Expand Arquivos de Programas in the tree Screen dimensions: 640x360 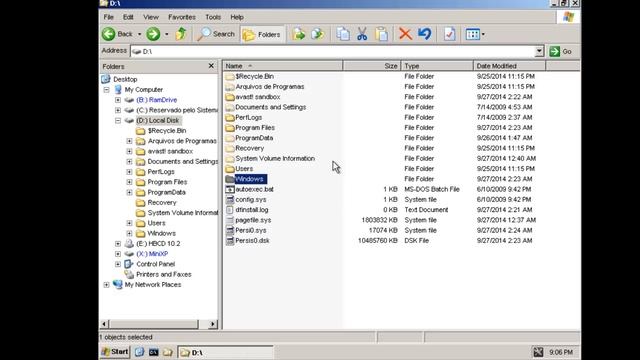129,141
